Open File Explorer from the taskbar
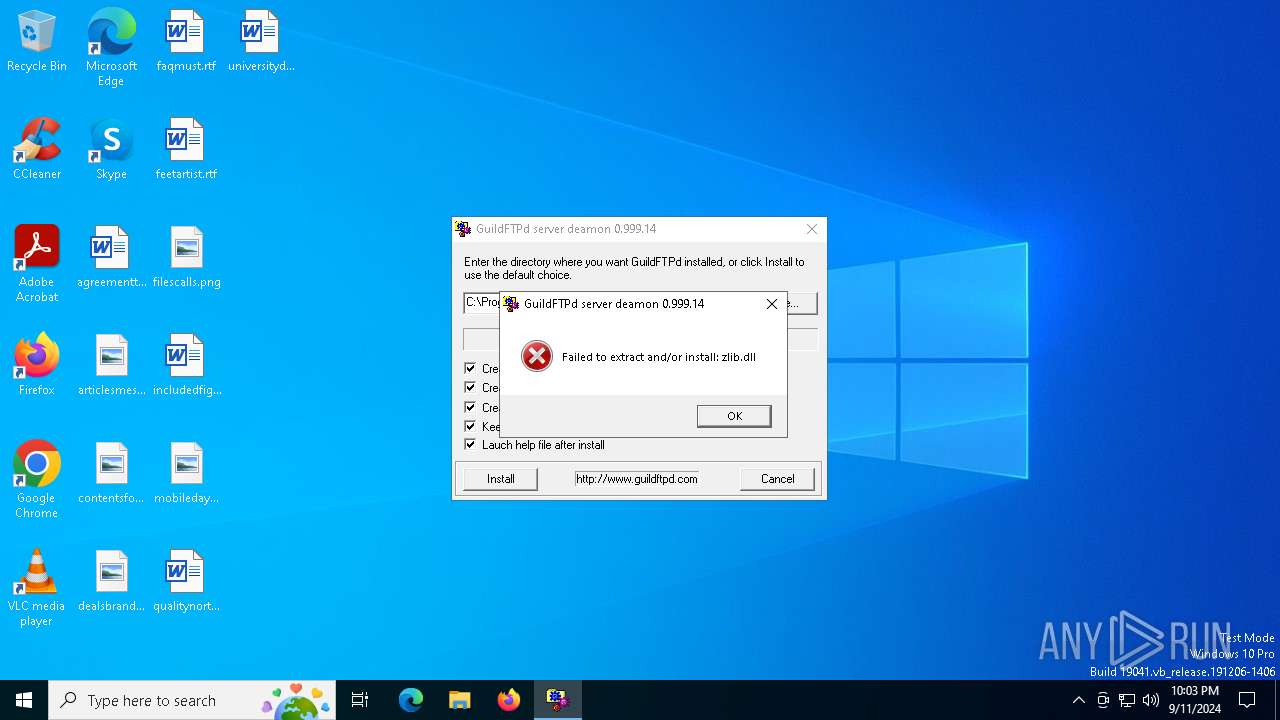This screenshot has height=720, width=1280. pos(460,700)
